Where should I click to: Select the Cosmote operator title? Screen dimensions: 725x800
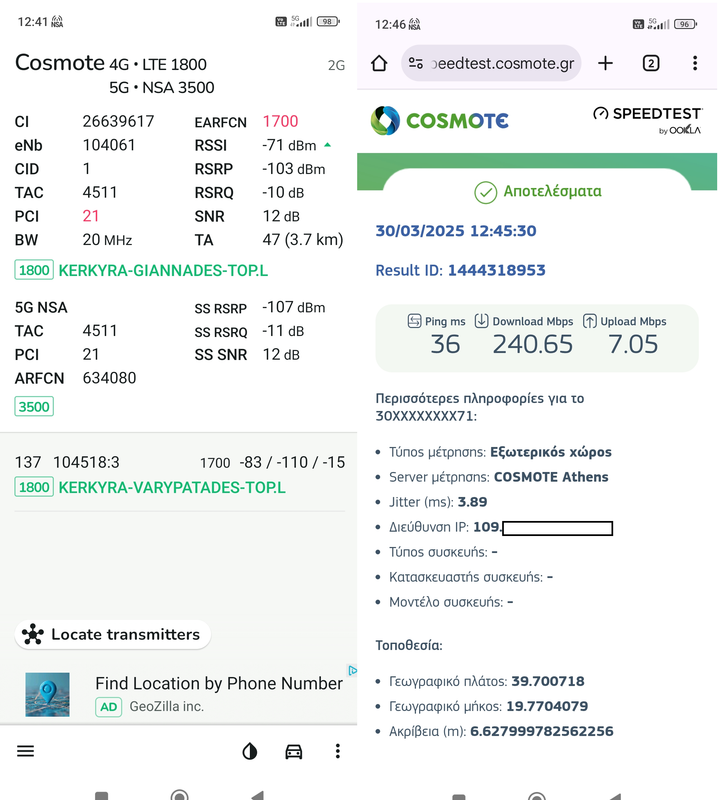point(60,63)
